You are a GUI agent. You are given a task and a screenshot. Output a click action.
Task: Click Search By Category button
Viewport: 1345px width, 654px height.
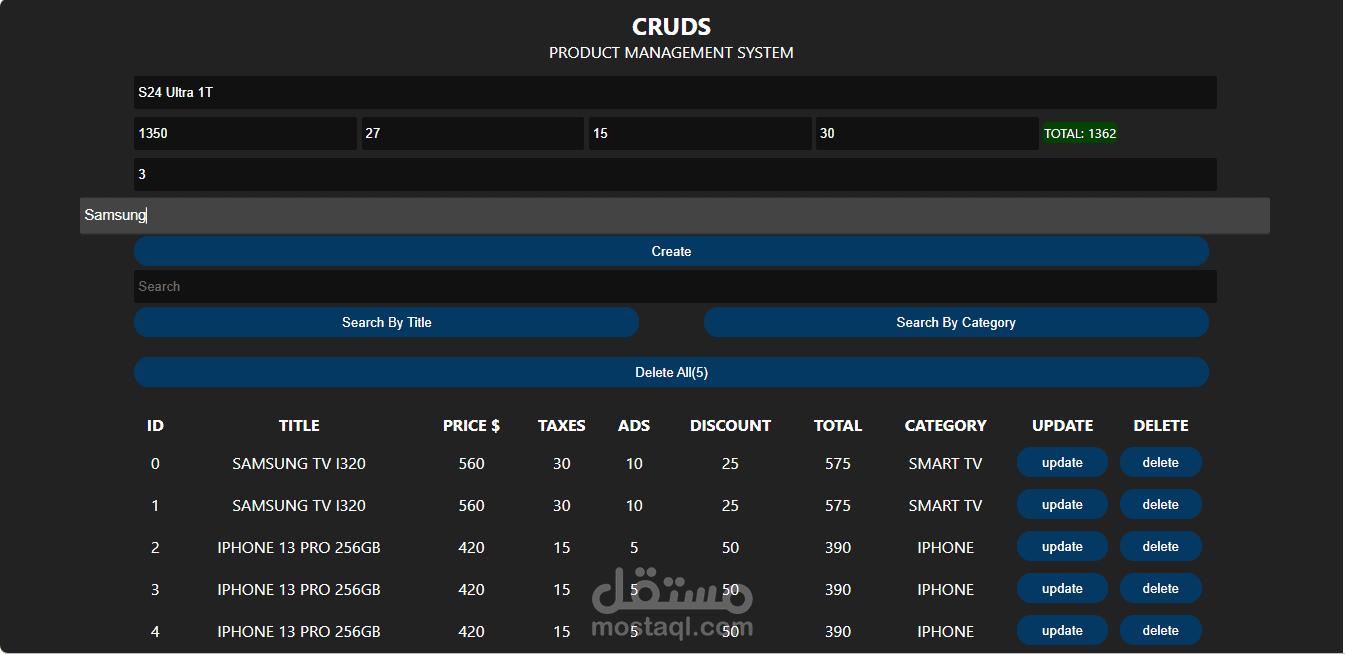956,322
